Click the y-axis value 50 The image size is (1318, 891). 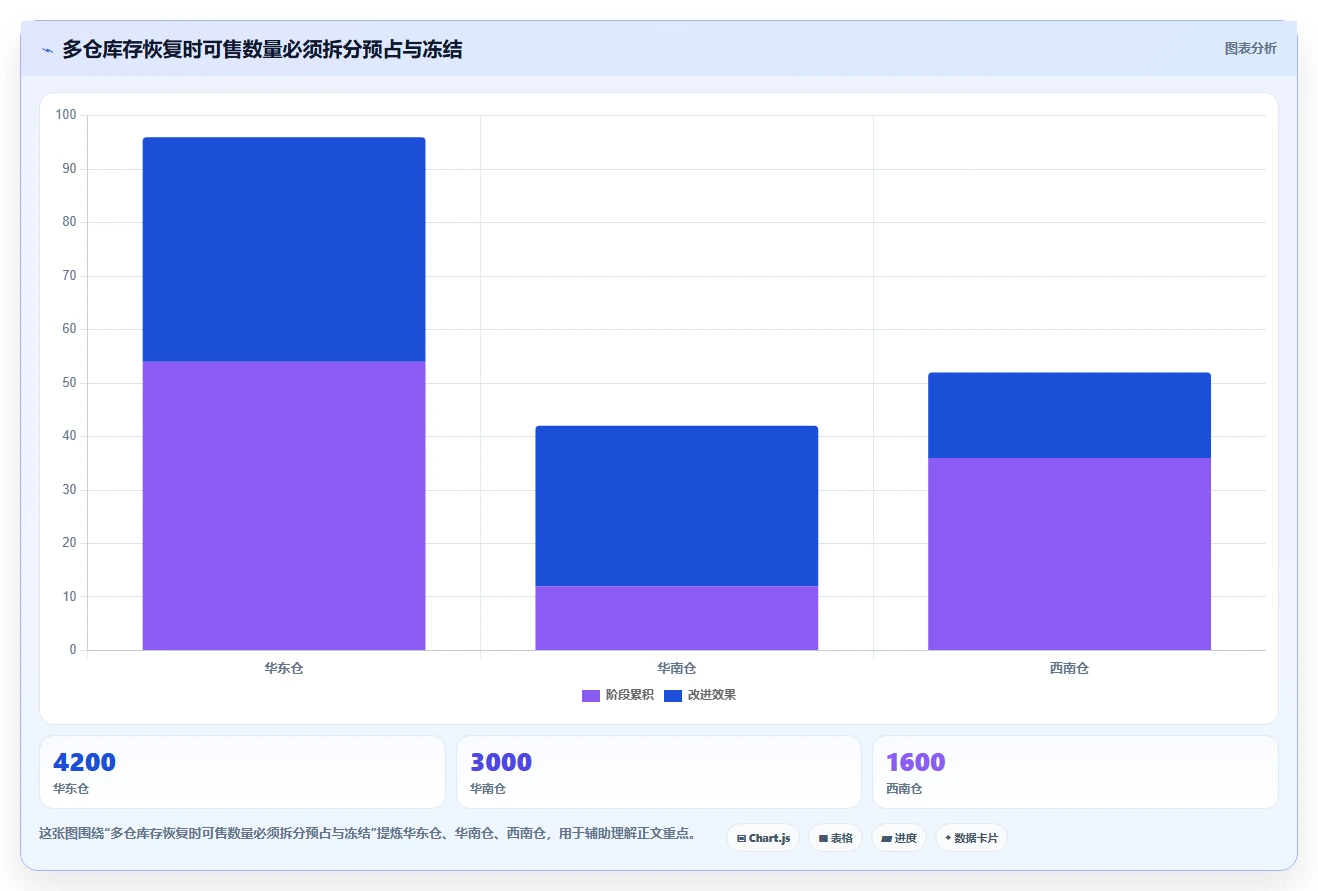[69, 383]
